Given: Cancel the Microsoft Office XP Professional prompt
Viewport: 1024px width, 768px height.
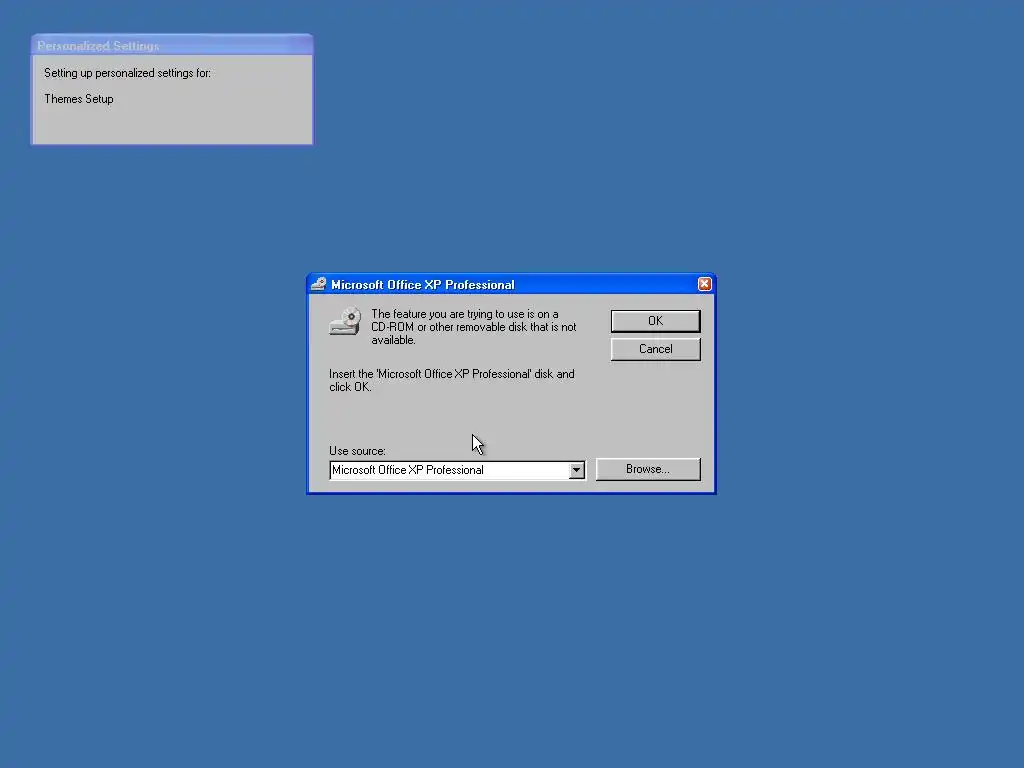Looking at the screenshot, I should tap(655, 349).
